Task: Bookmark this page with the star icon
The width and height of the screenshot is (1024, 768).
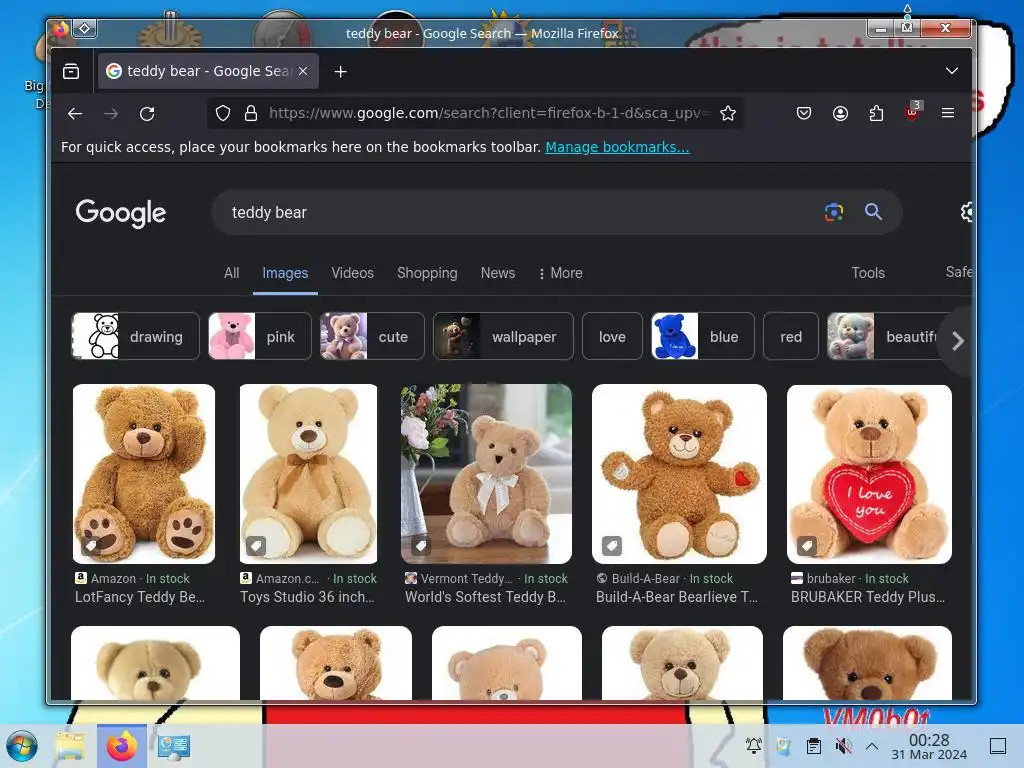Action: pyautogui.click(x=728, y=114)
